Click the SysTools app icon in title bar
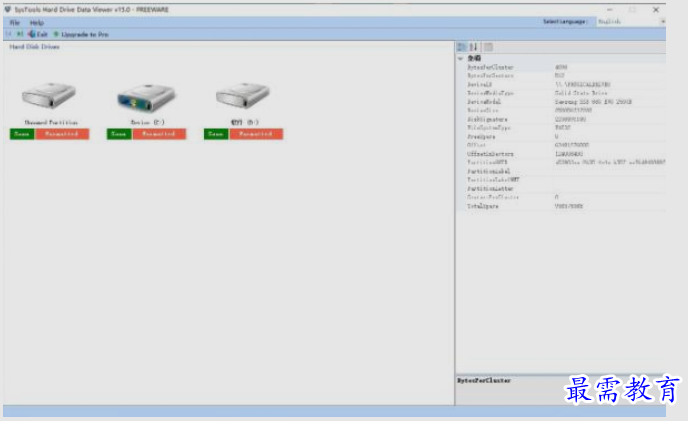The image size is (688, 421). (x=7, y=9)
